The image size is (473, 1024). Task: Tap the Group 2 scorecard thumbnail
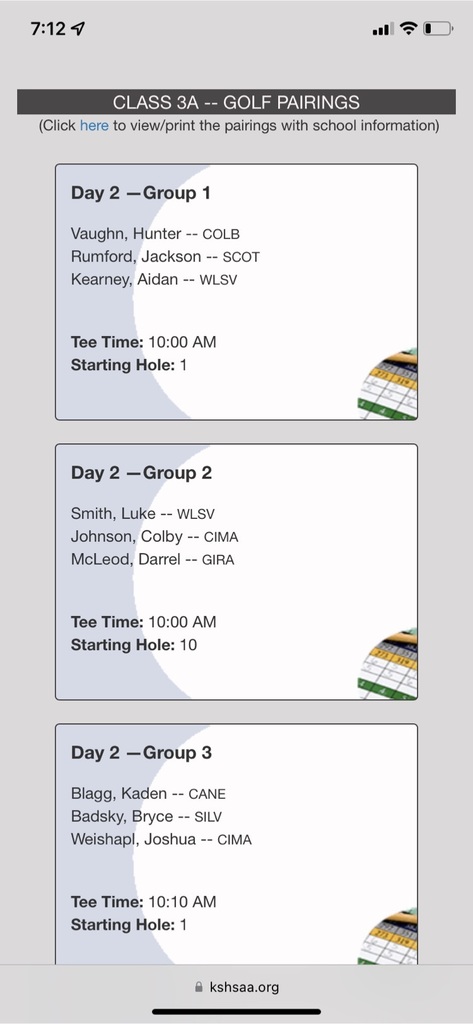coord(388,664)
